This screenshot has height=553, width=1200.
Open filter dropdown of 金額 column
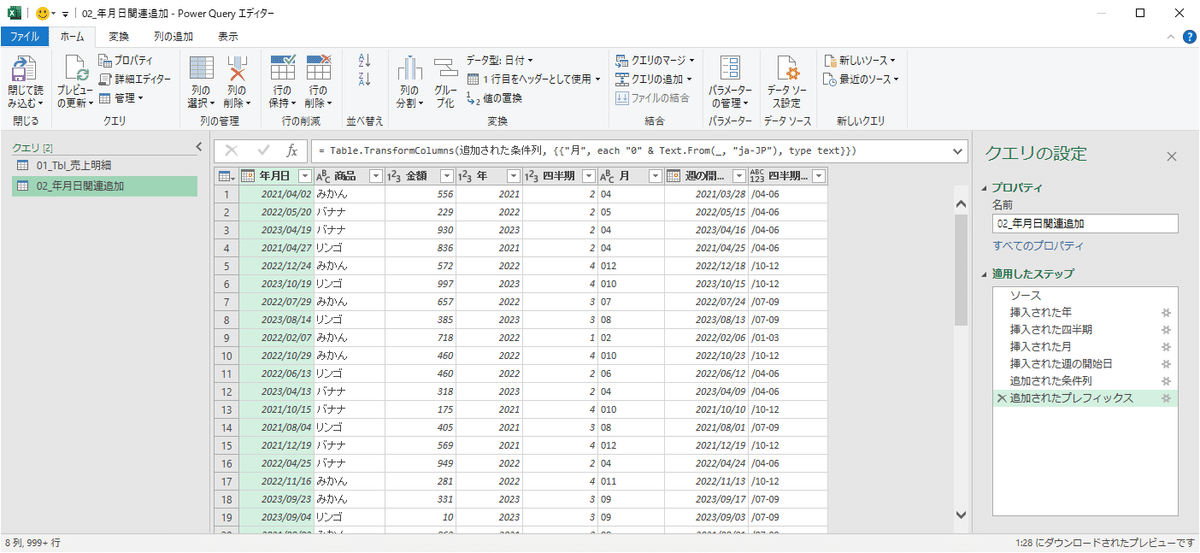point(446,176)
